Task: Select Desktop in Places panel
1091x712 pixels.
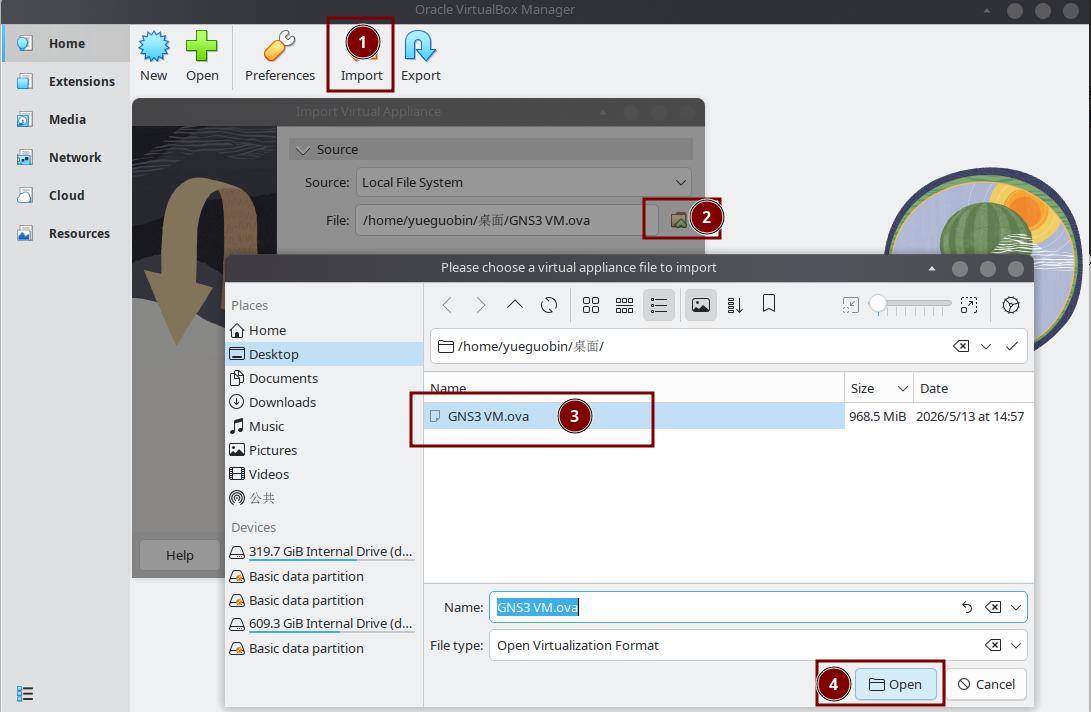Action: point(324,354)
